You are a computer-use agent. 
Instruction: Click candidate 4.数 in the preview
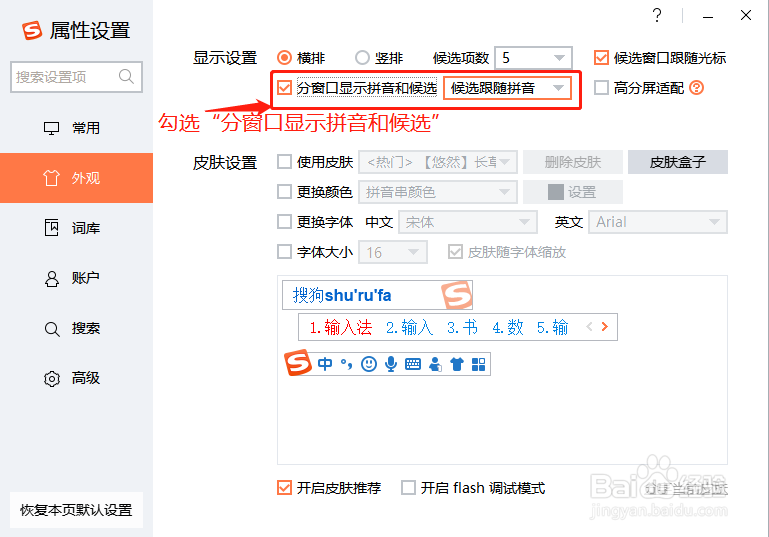[508, 327]
